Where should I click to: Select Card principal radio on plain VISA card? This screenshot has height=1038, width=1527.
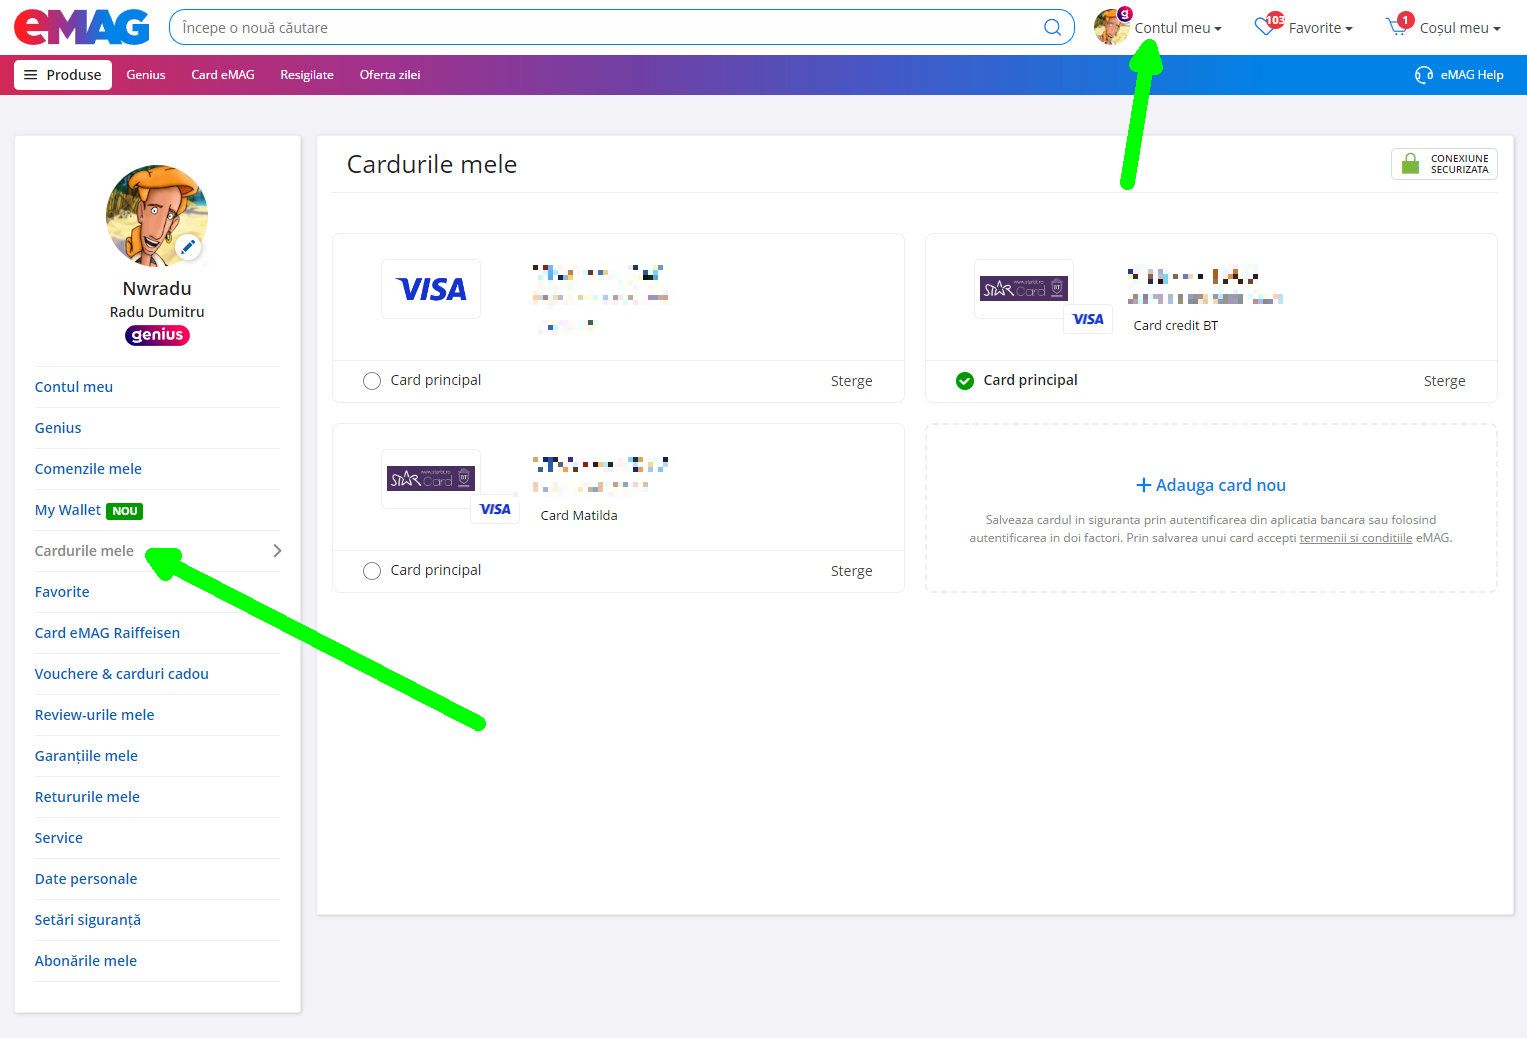pos(372,381)
